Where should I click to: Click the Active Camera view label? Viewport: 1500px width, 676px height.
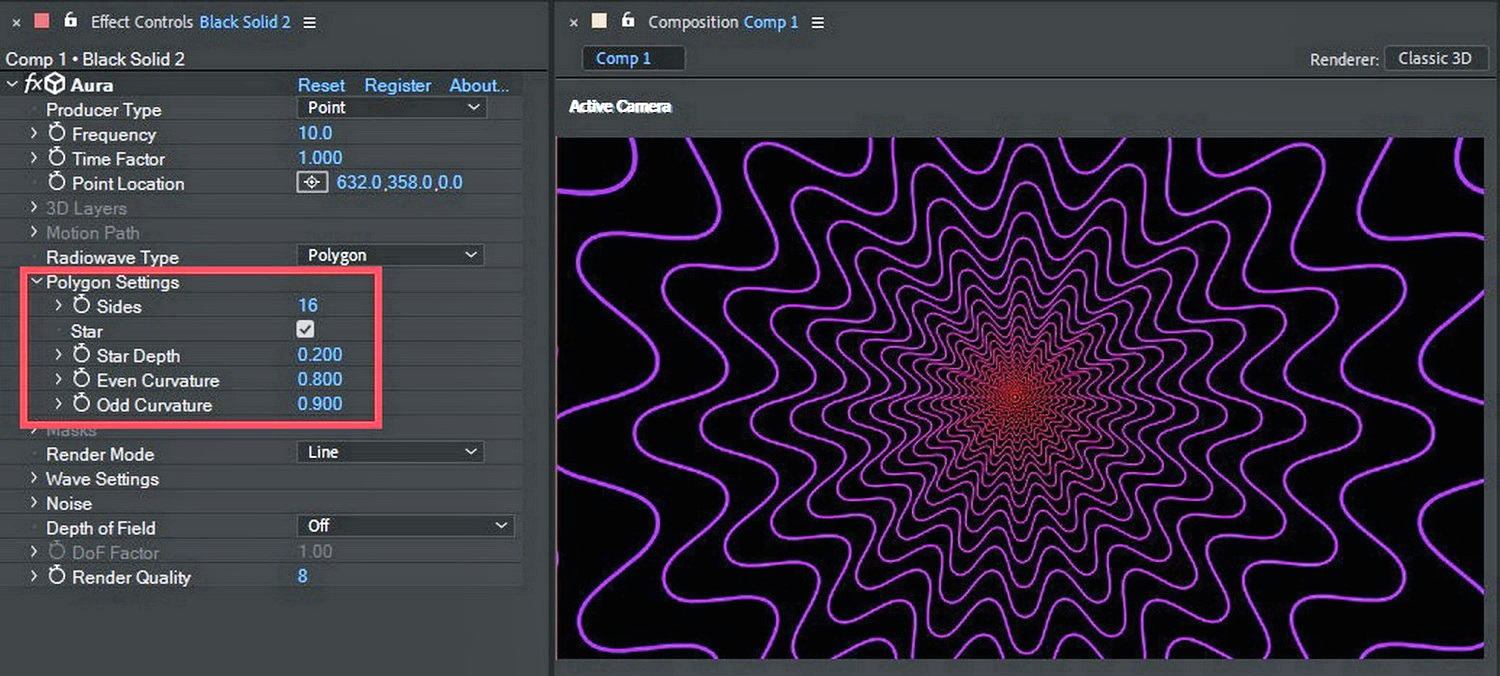point(620,106)
